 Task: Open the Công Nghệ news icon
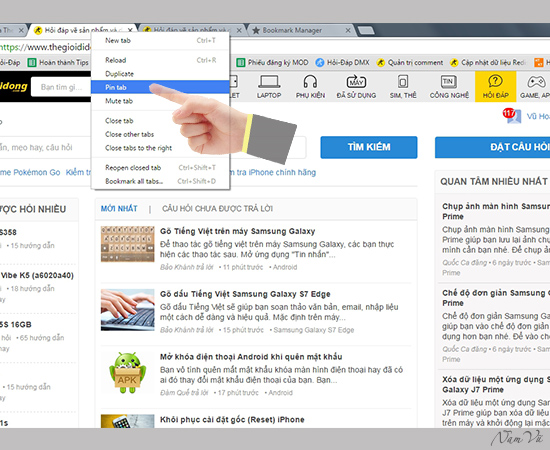(x=449, y=86)
